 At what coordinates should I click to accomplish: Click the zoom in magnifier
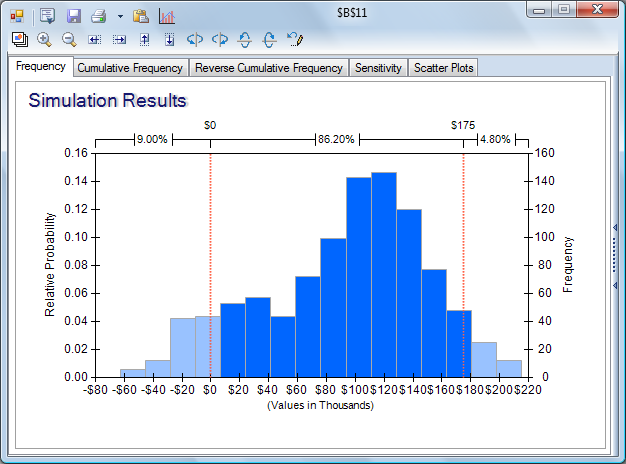tap(45, 40)
